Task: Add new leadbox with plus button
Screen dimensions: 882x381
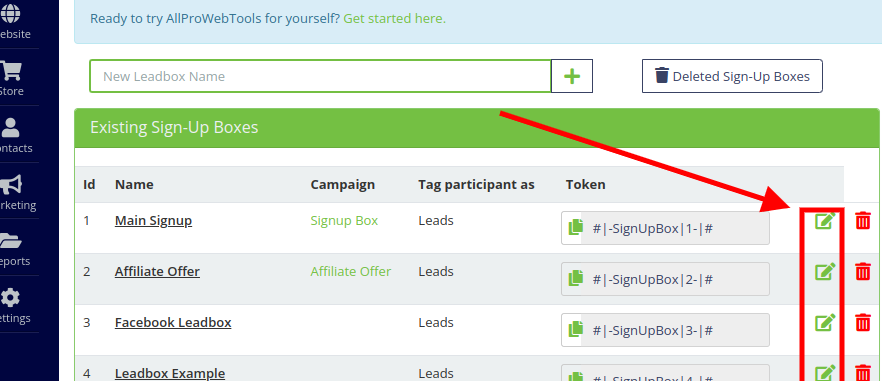Action: [x=572, y=76]
